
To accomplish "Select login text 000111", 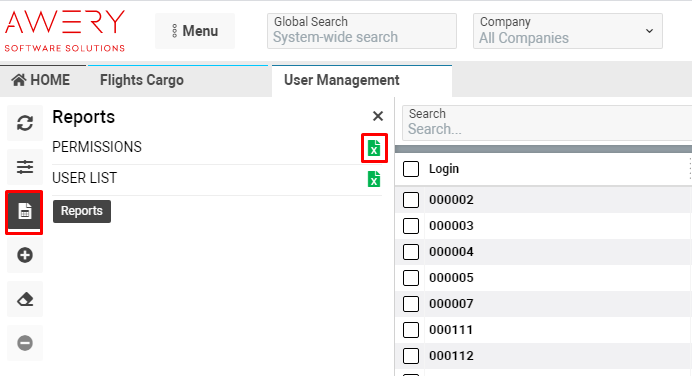I will [451, 330].
